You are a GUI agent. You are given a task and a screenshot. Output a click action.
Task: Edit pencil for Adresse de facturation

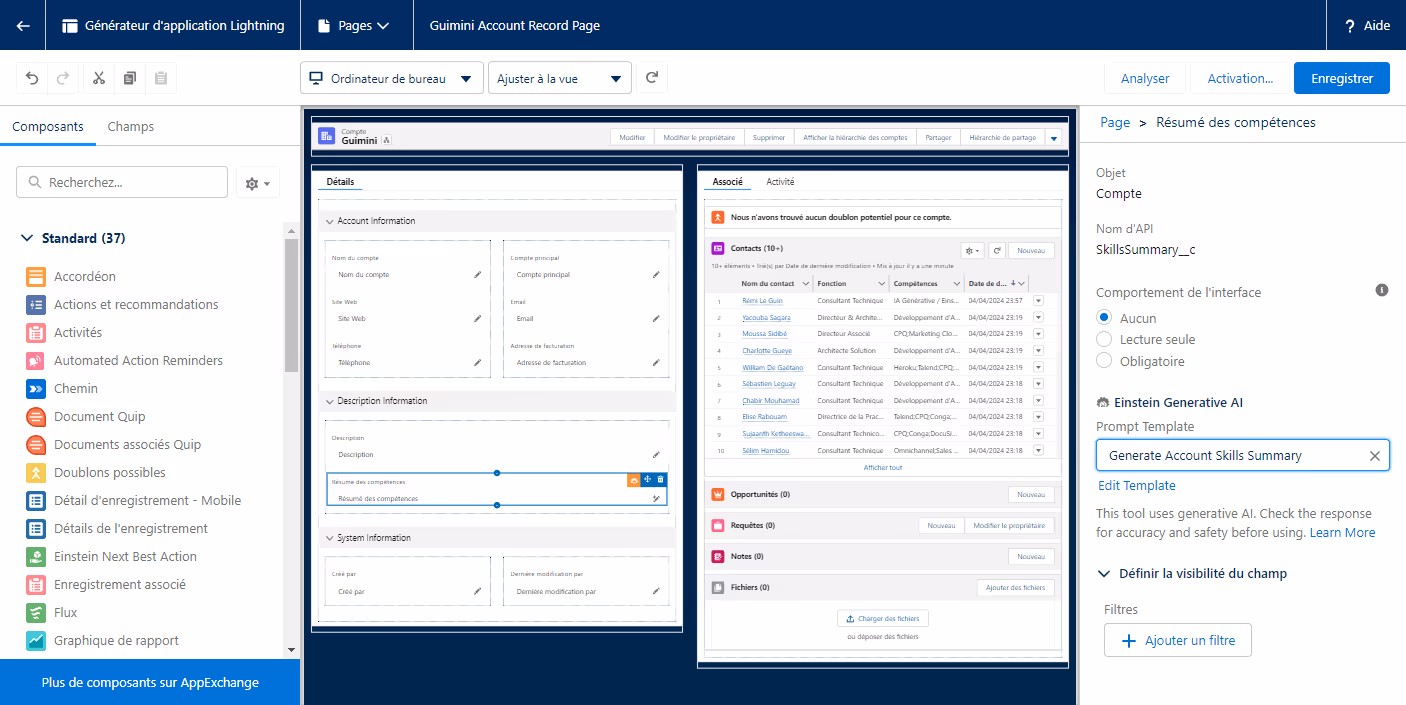tap(656, 362)
